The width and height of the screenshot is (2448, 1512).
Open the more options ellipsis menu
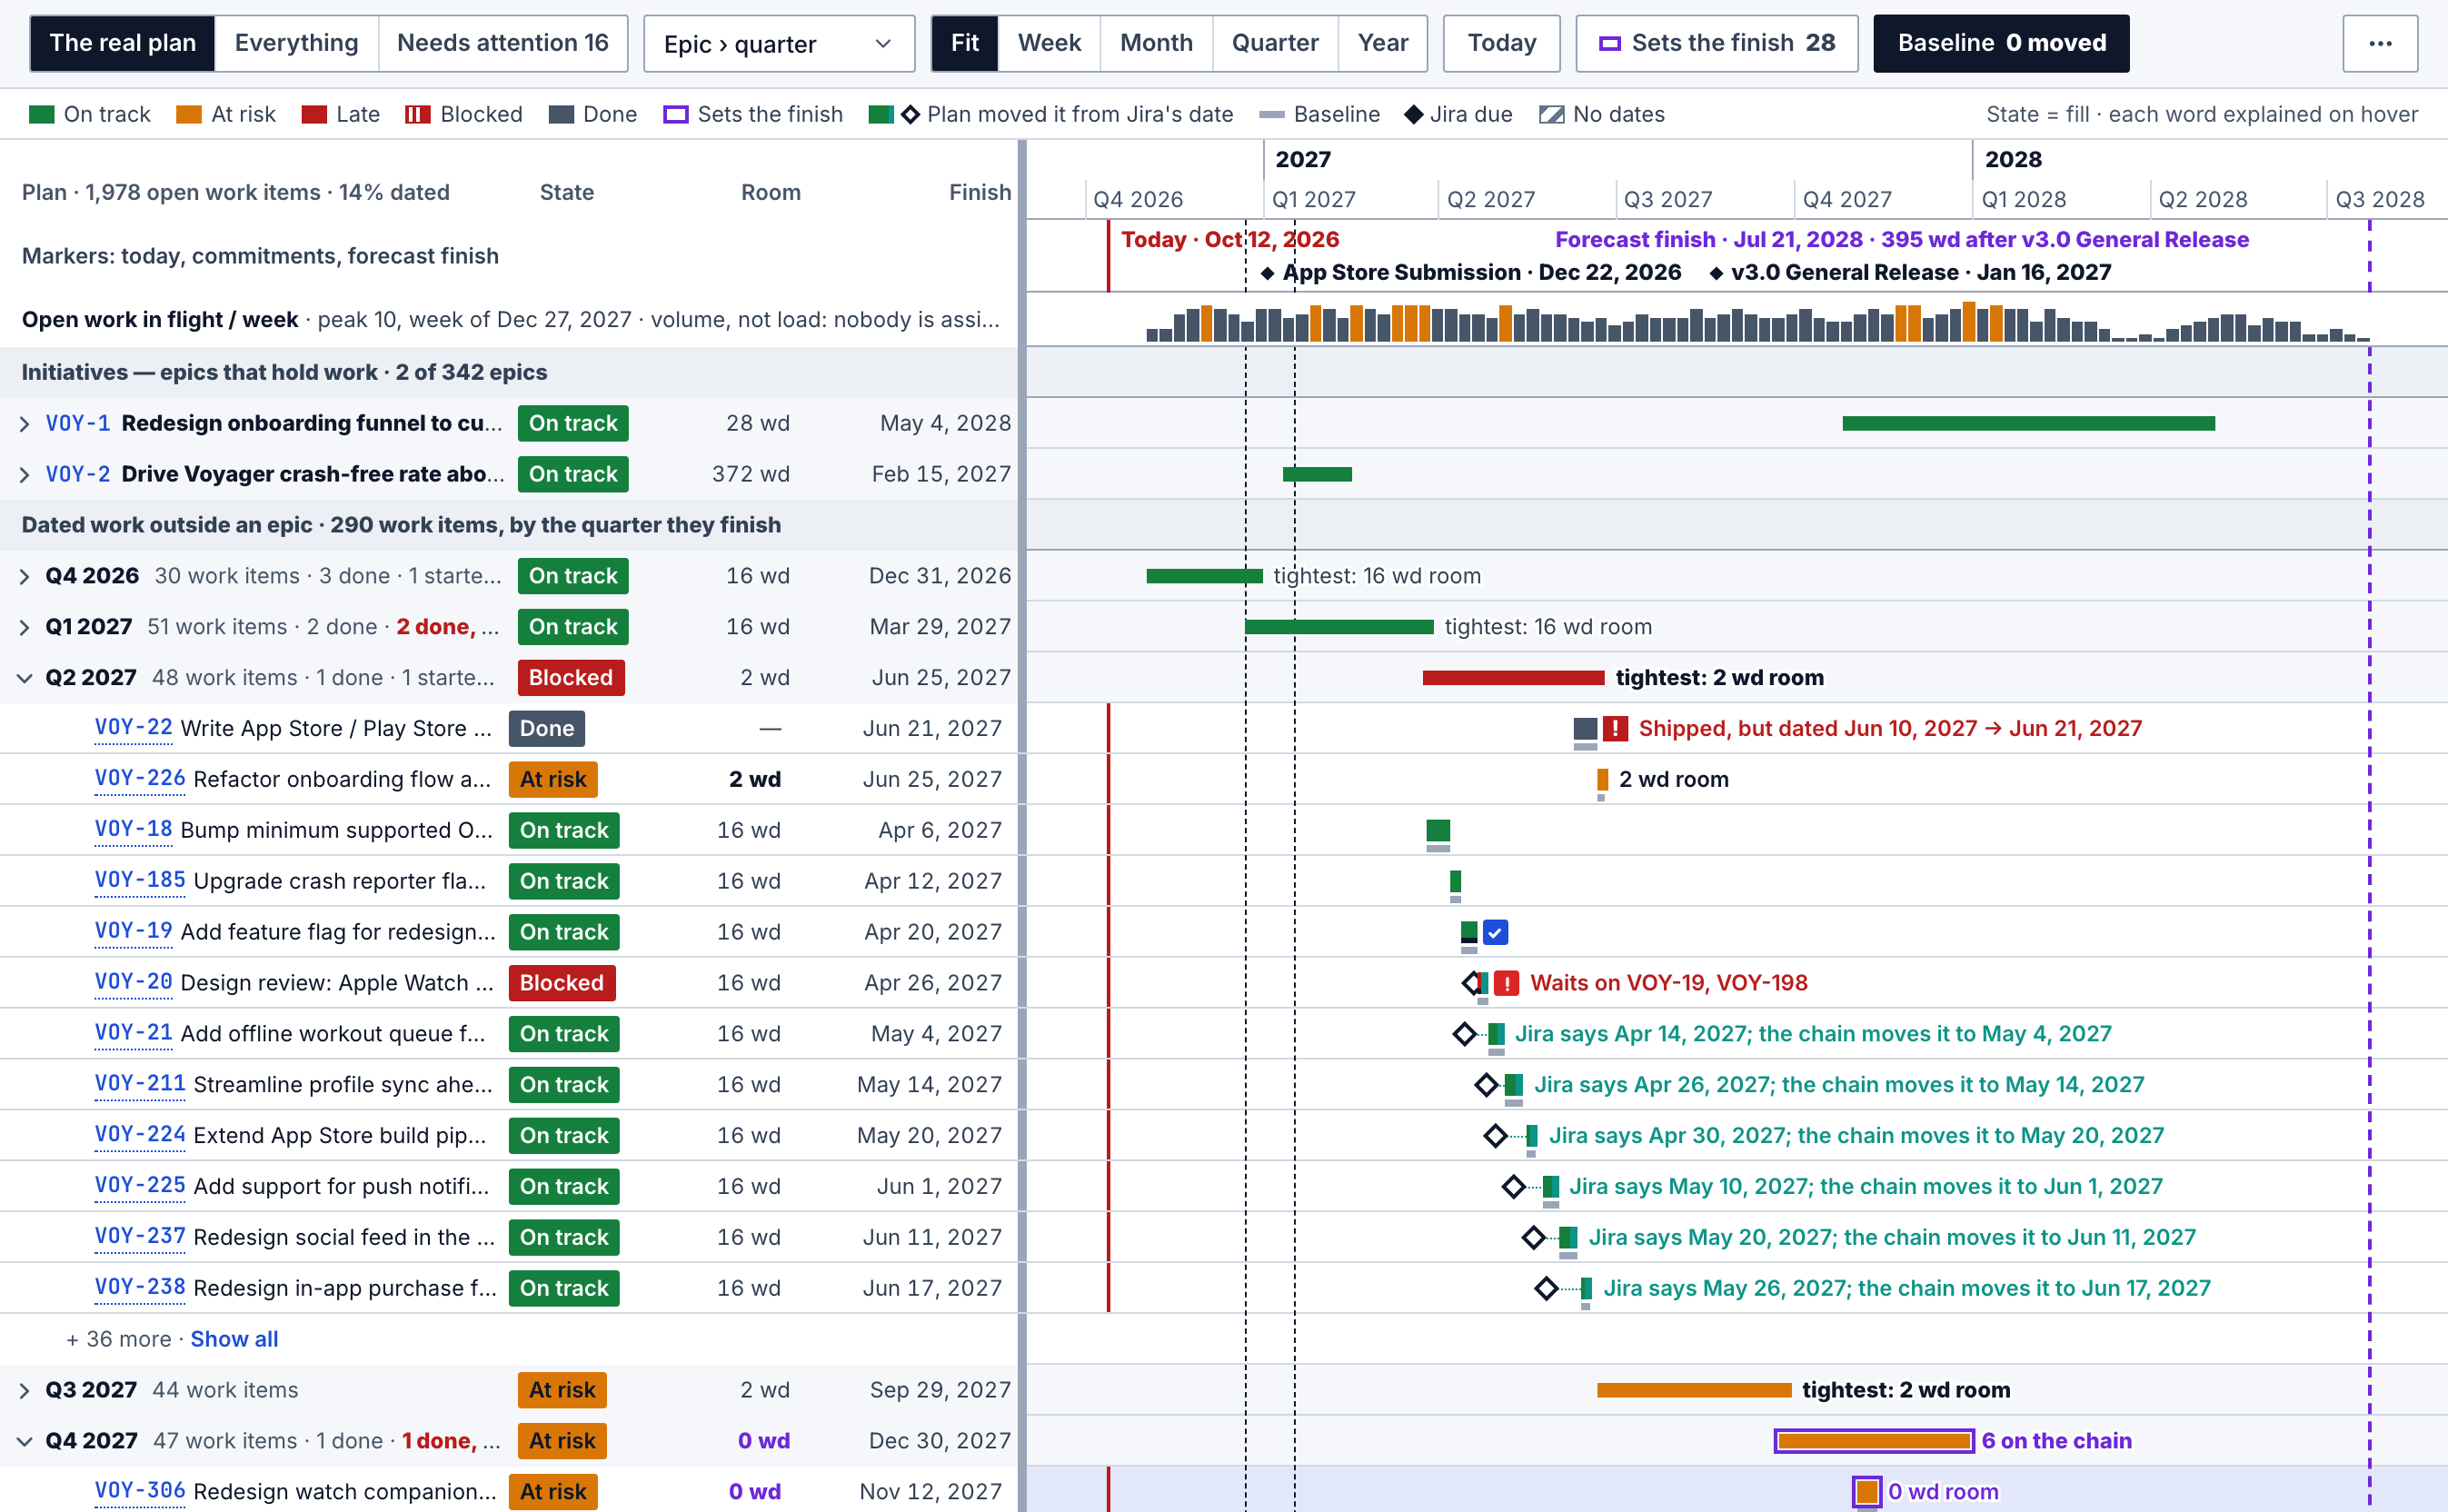click(2380, 43)
